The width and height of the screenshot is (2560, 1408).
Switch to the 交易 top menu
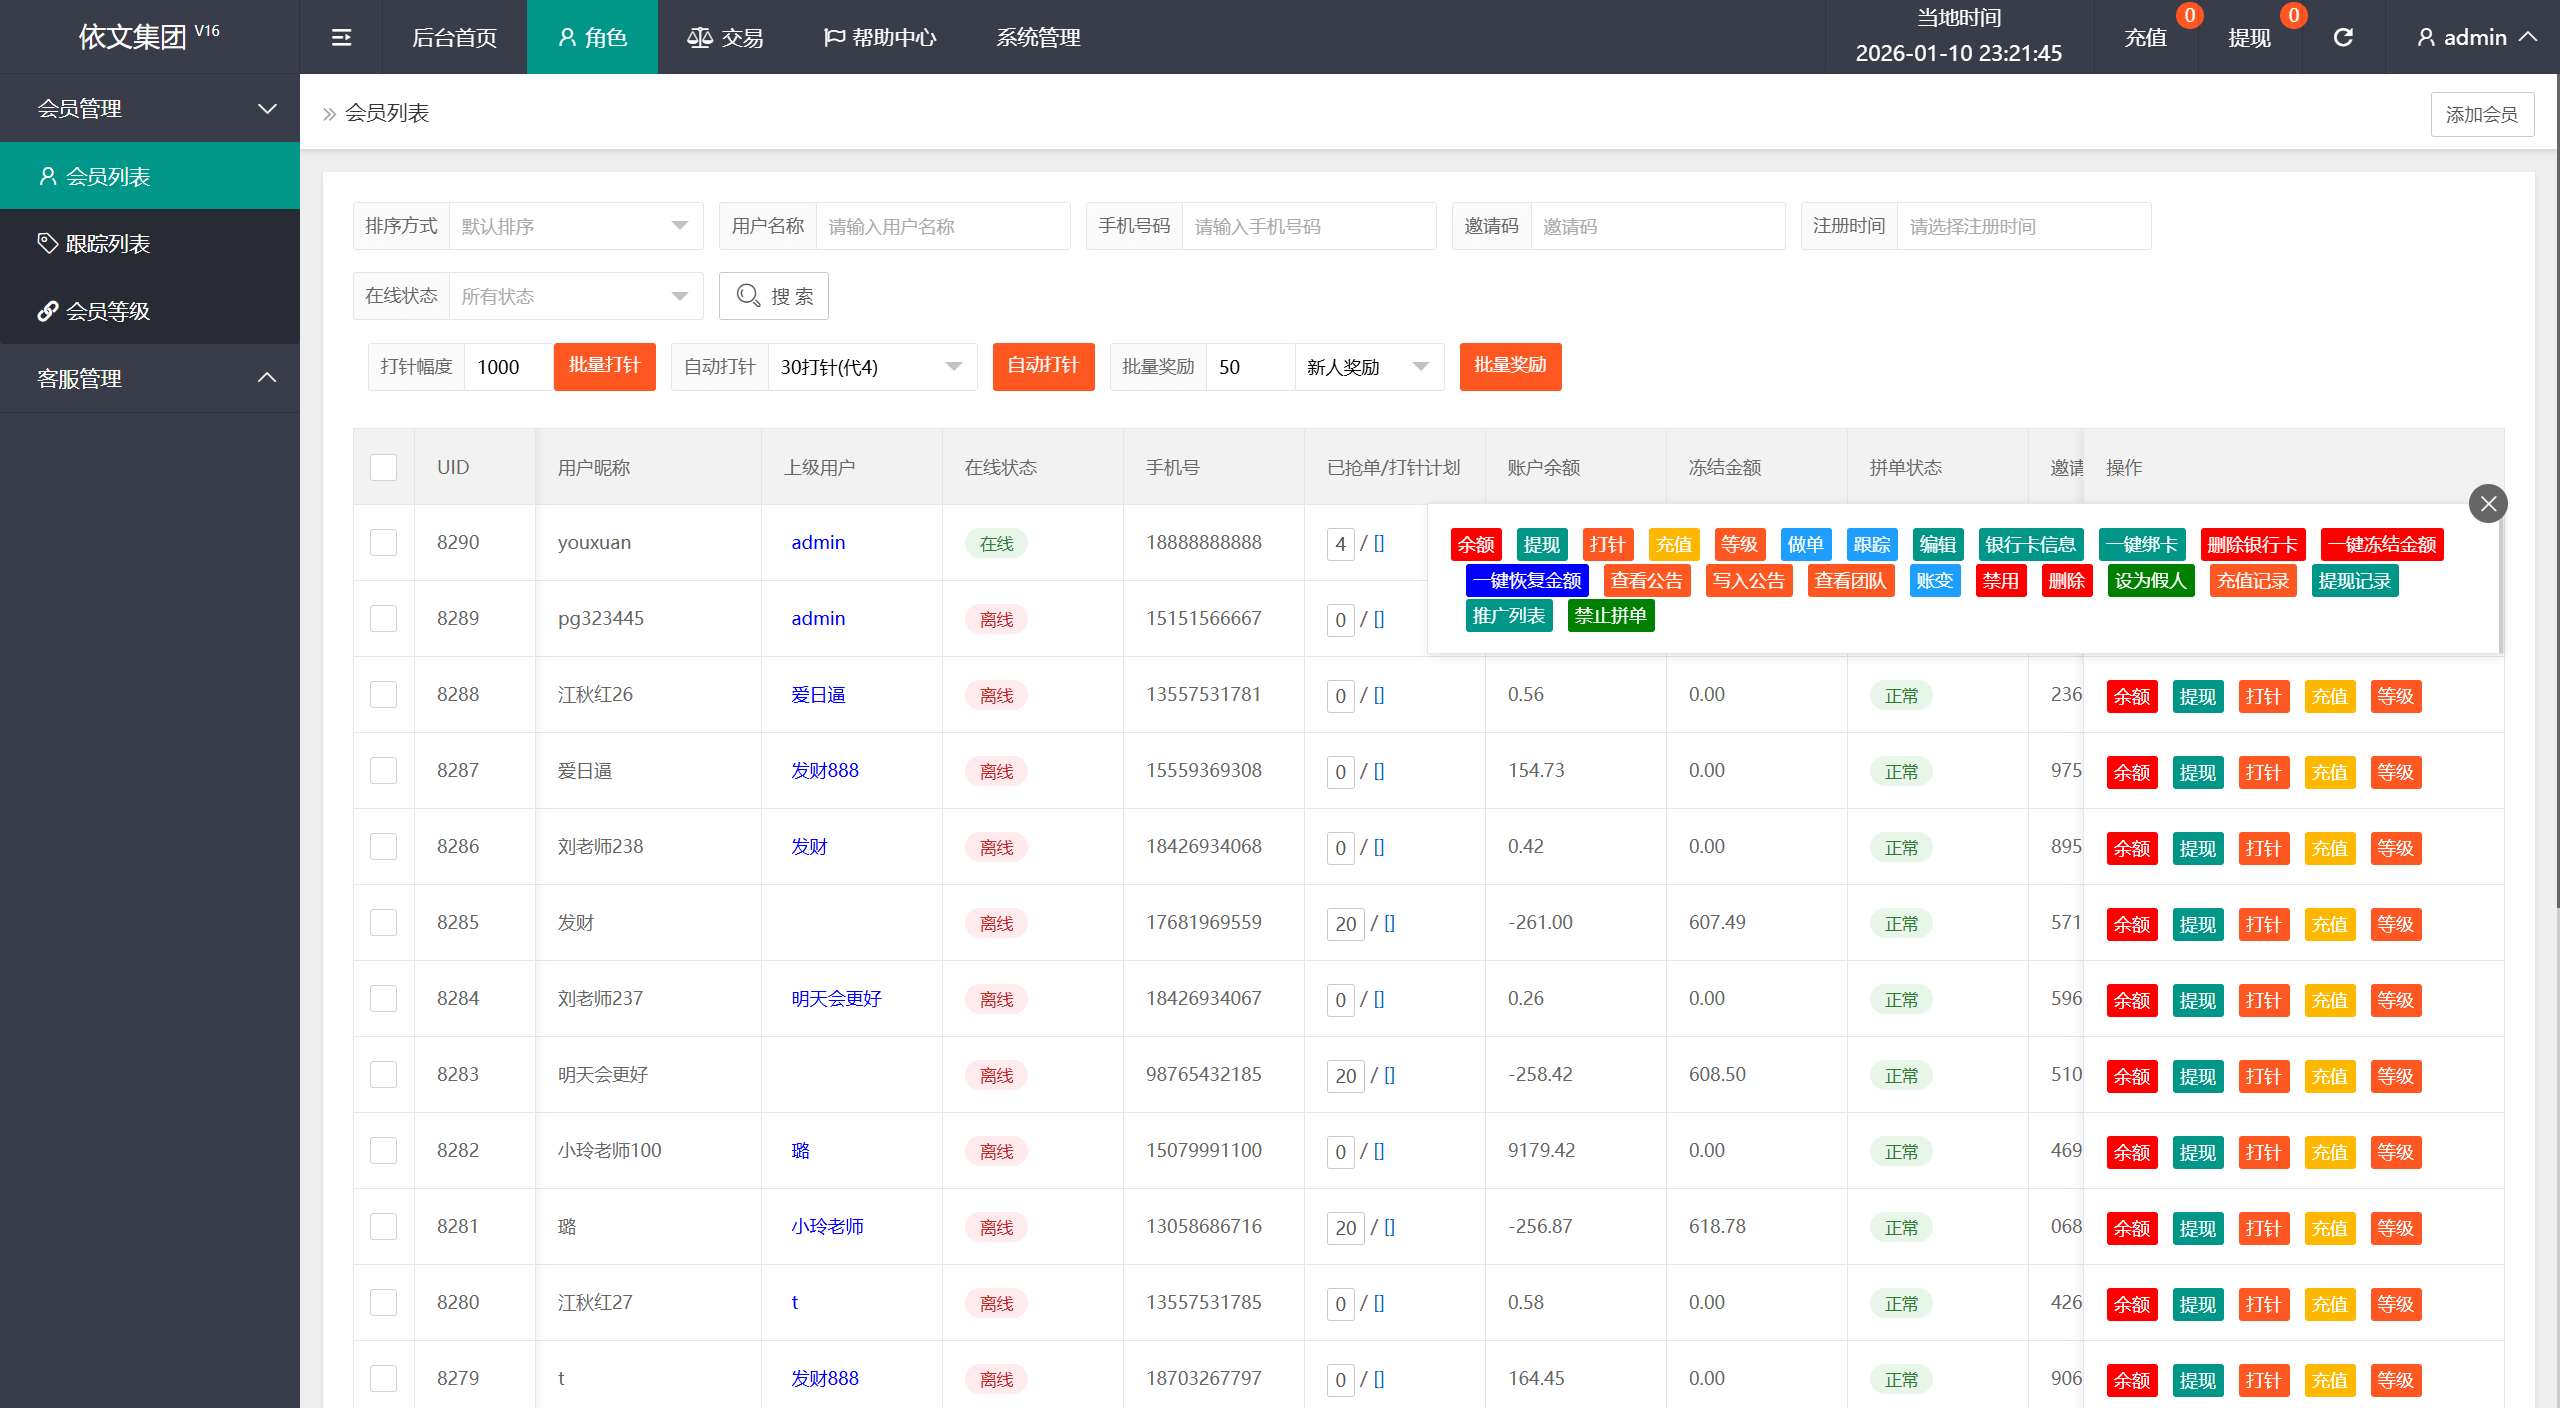click(x=725, y=37)
